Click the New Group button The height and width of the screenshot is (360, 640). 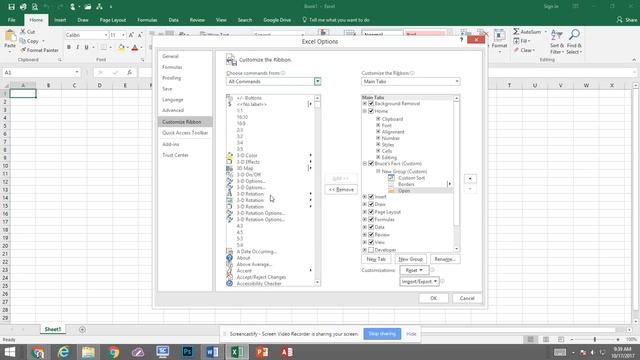pyautogui.click(x=410, y=259)
